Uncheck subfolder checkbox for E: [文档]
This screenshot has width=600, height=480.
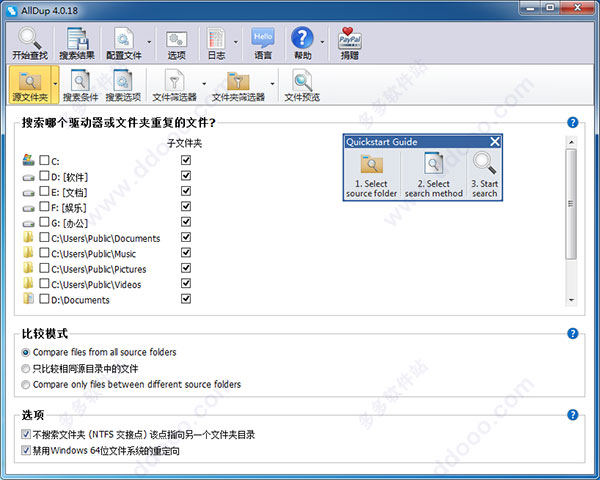186,191
